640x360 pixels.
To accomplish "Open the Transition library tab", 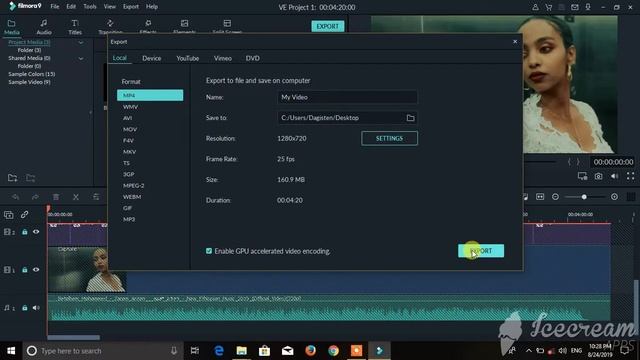I will pyautogui.click(x=110, y=27).
